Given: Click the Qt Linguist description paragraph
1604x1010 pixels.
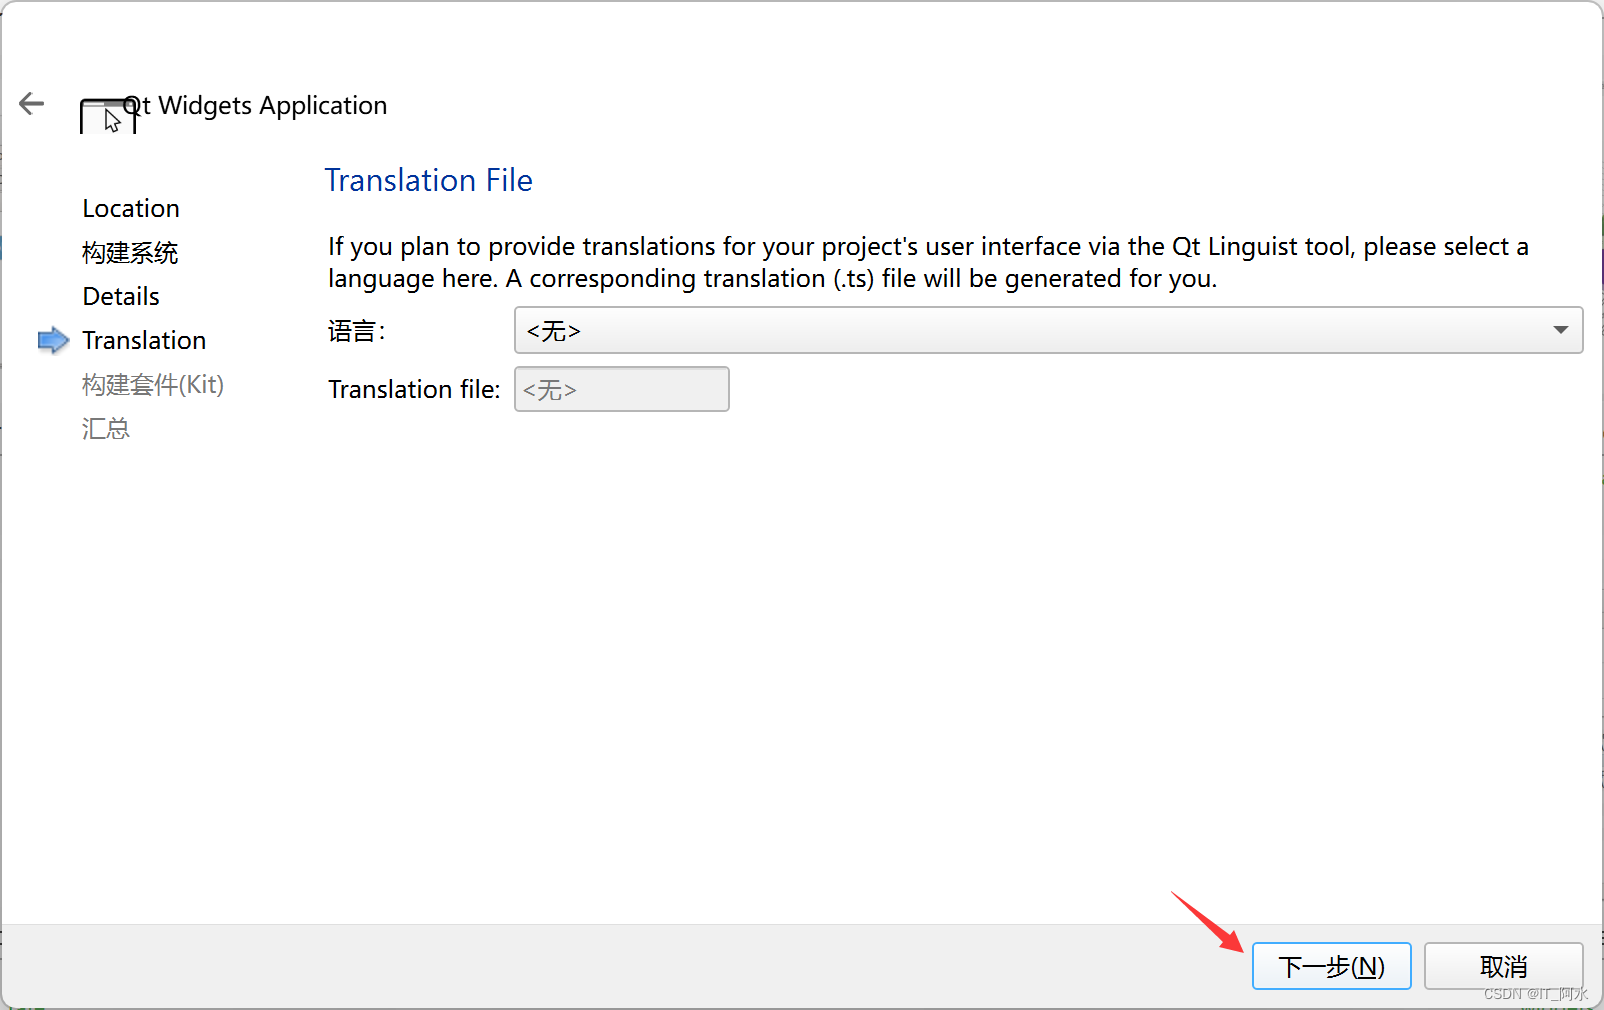Looking at the screenshot, I should point(928,262).
